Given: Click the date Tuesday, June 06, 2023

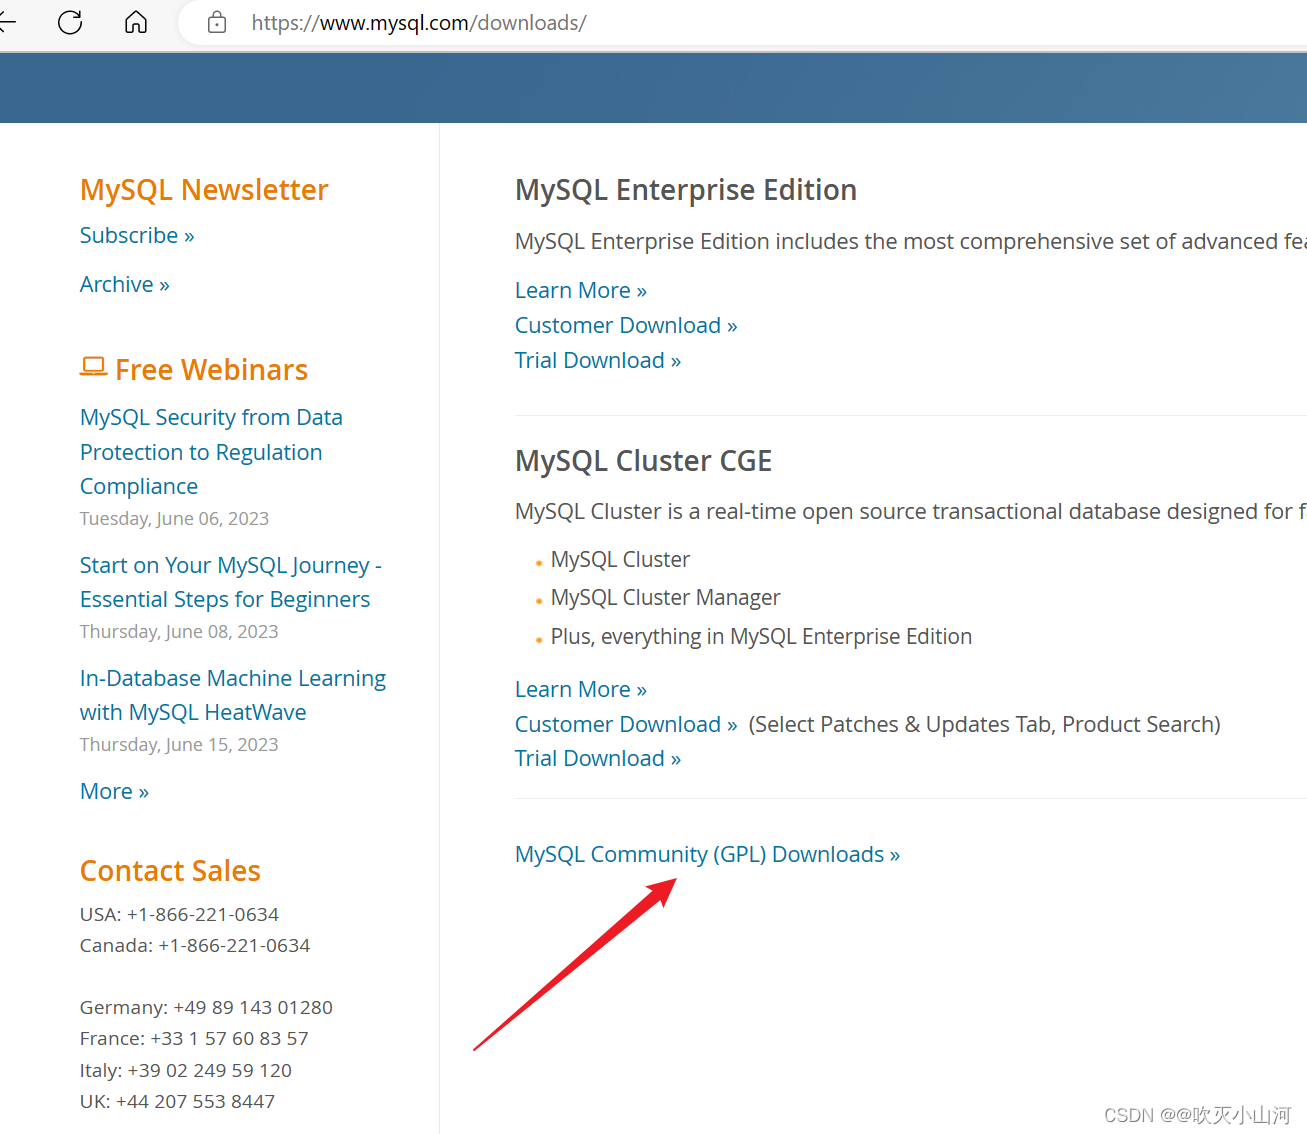Looking at the screenshot, I should point(174,519).
